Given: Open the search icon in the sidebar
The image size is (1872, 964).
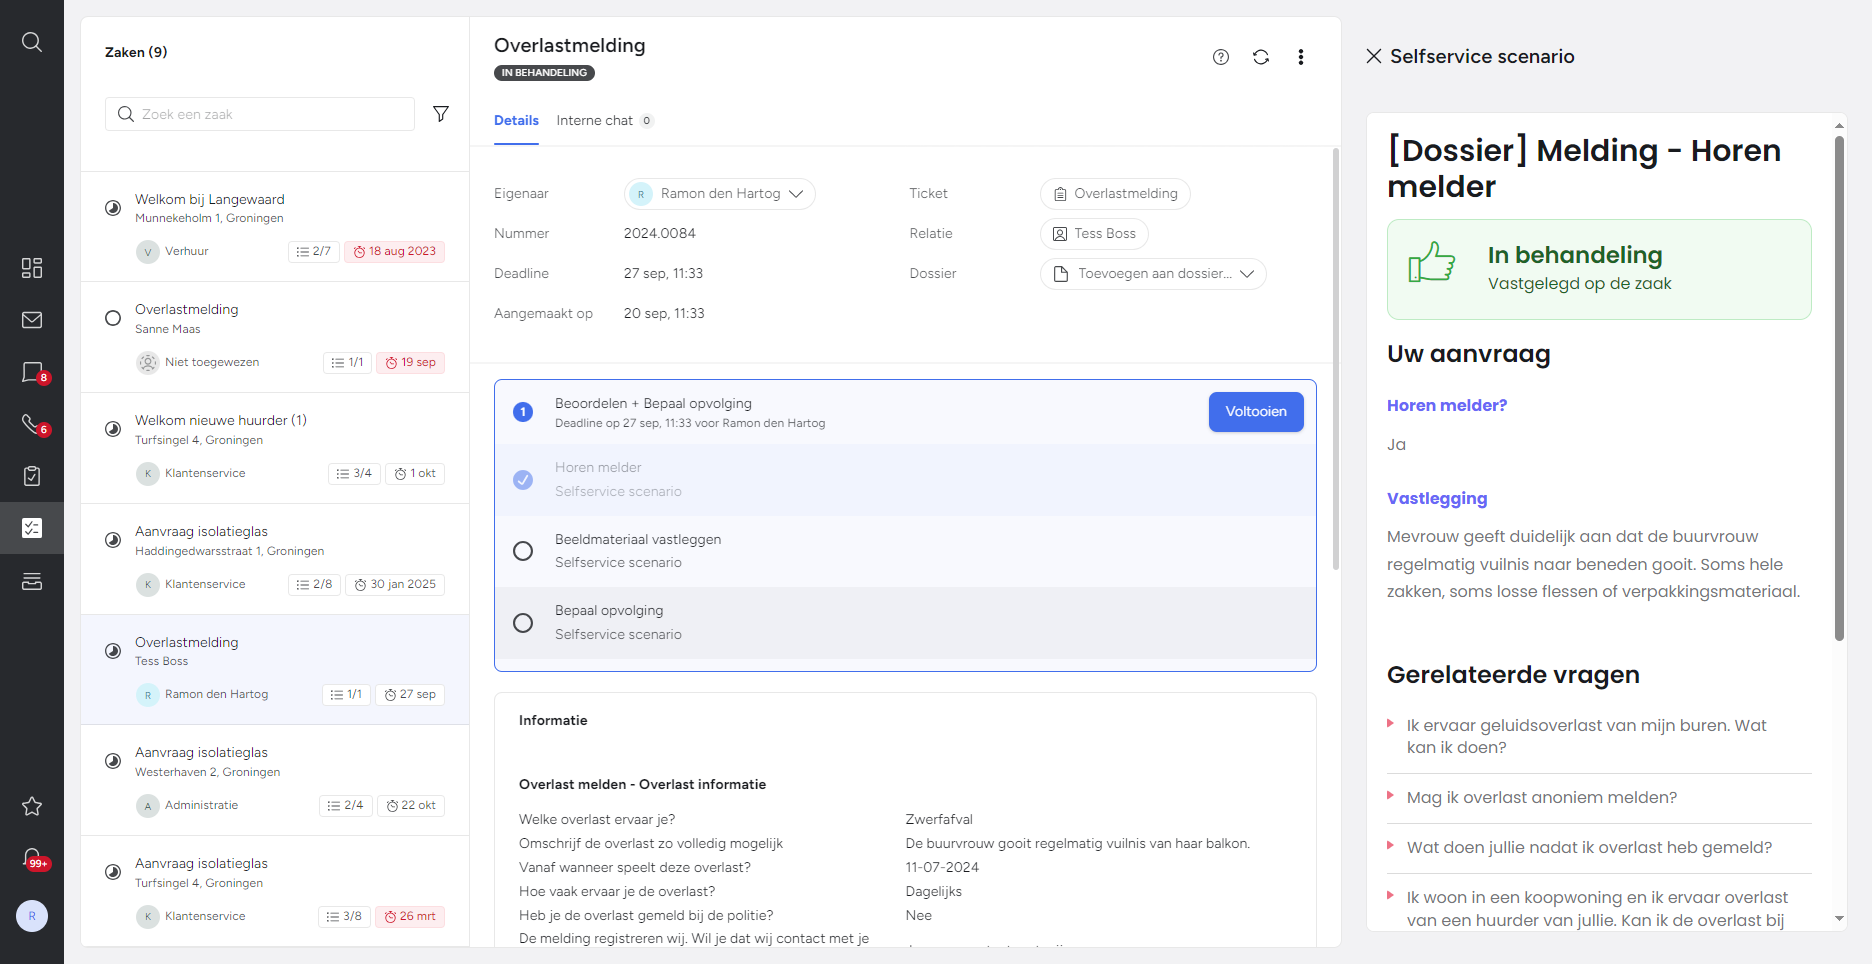Looking at the screenshot, I should coord(32,42).
